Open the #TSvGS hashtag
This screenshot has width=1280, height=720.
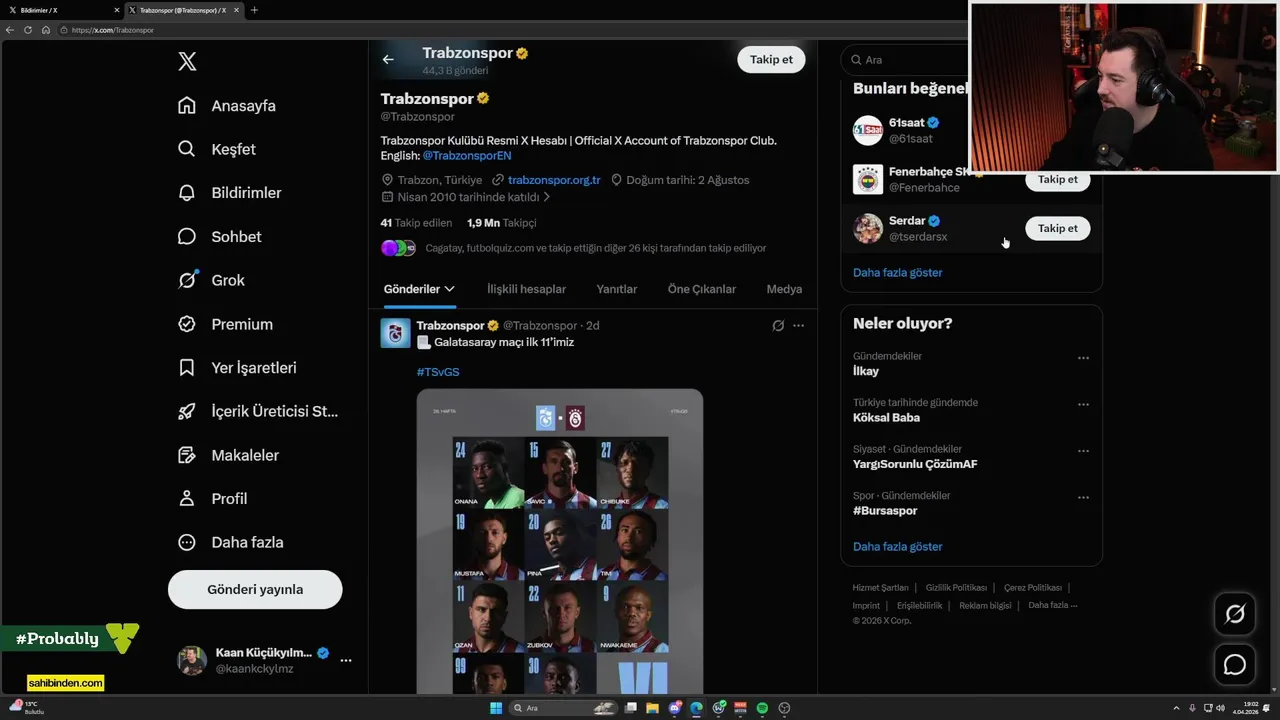click(x=438, y=372)
